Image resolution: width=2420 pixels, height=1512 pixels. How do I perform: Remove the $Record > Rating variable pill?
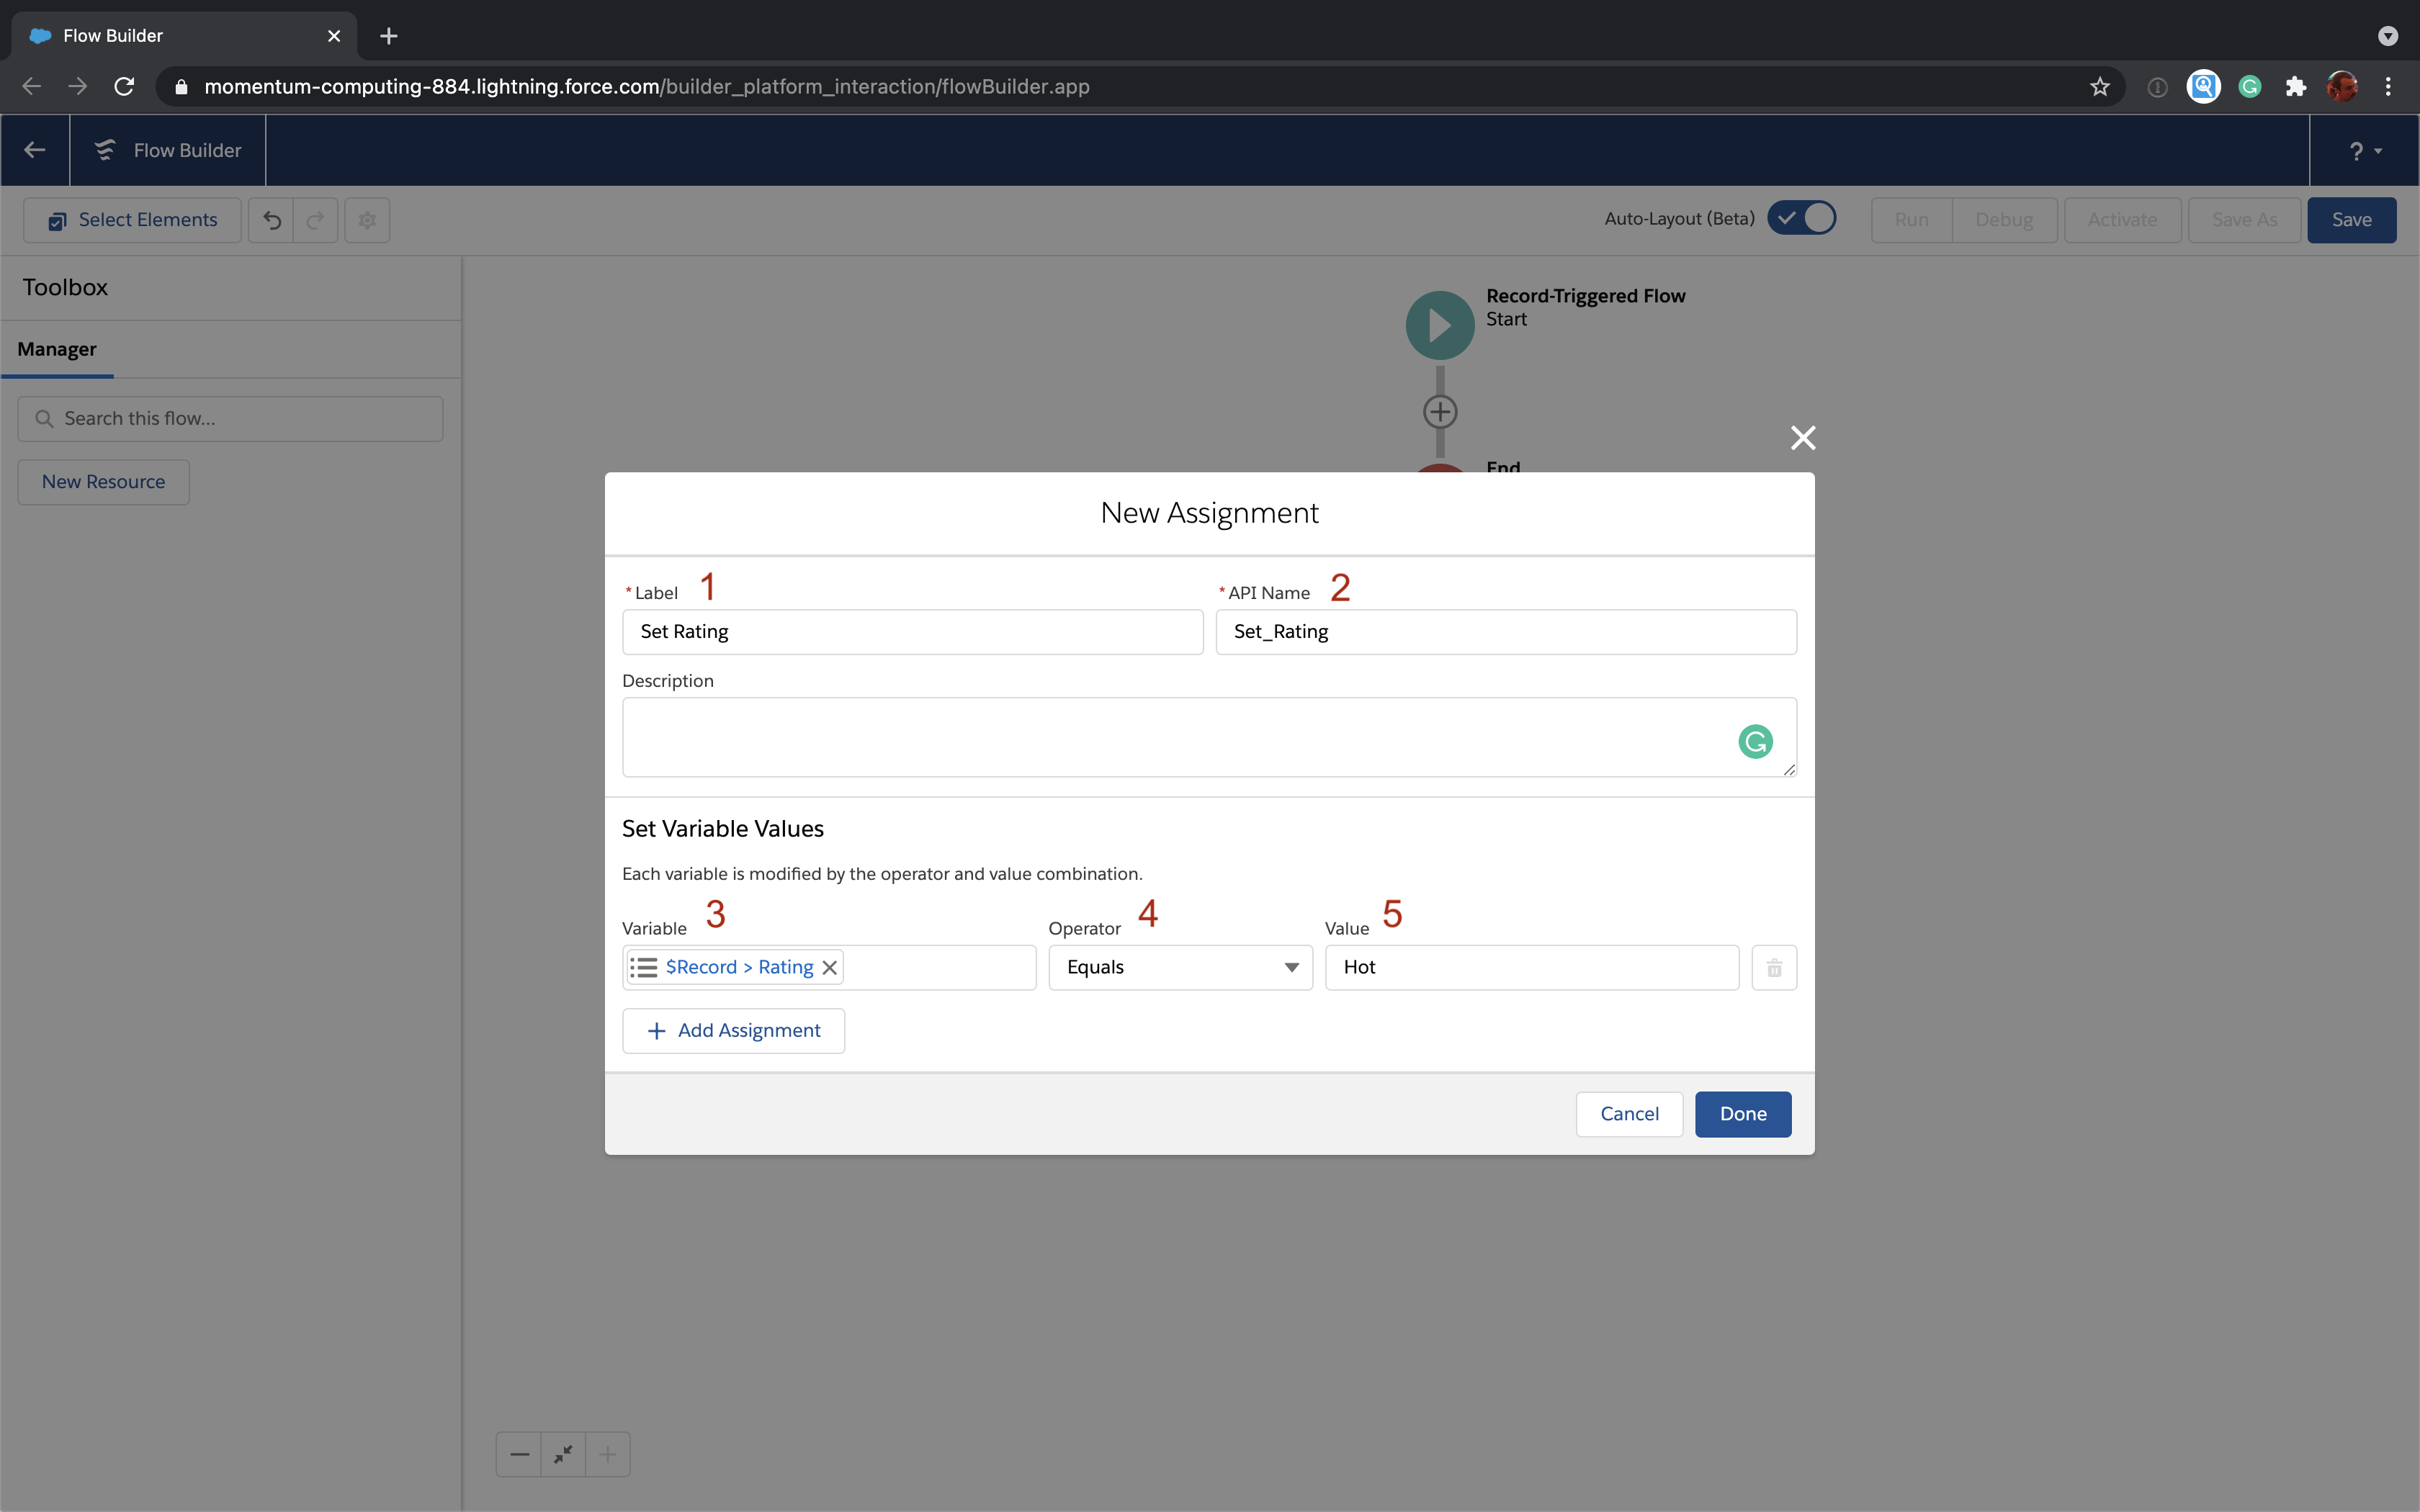pyautogui.click(x=829, y=967)
